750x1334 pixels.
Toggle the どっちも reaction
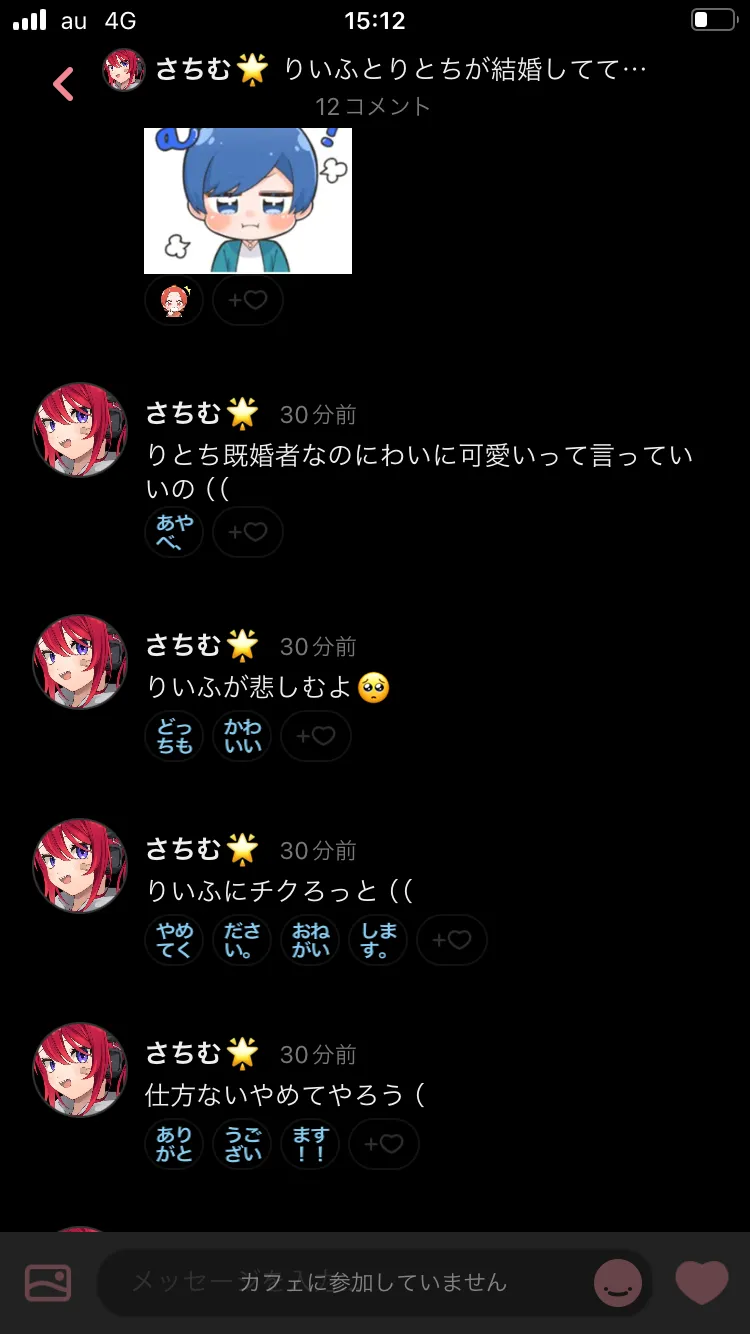(174, 736)
